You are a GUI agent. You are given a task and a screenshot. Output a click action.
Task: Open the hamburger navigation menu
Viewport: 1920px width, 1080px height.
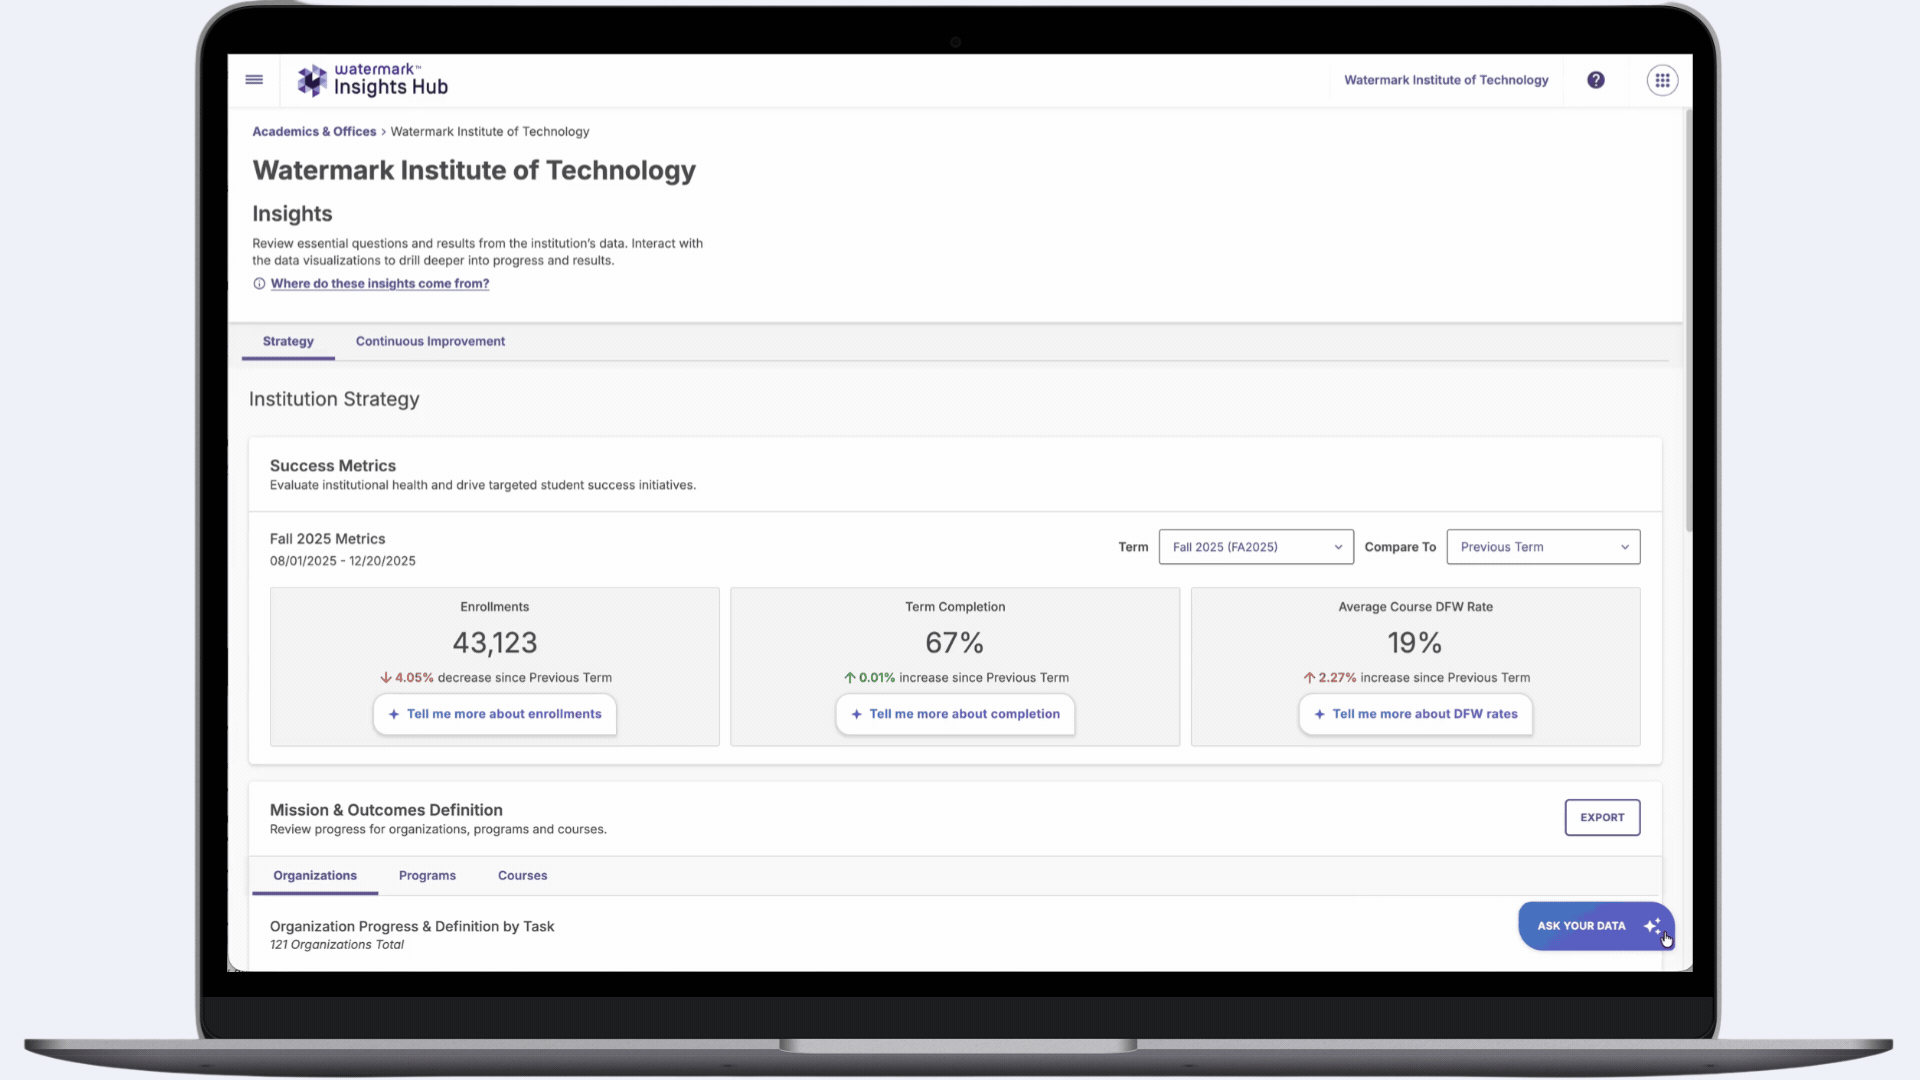click(254, 80)
